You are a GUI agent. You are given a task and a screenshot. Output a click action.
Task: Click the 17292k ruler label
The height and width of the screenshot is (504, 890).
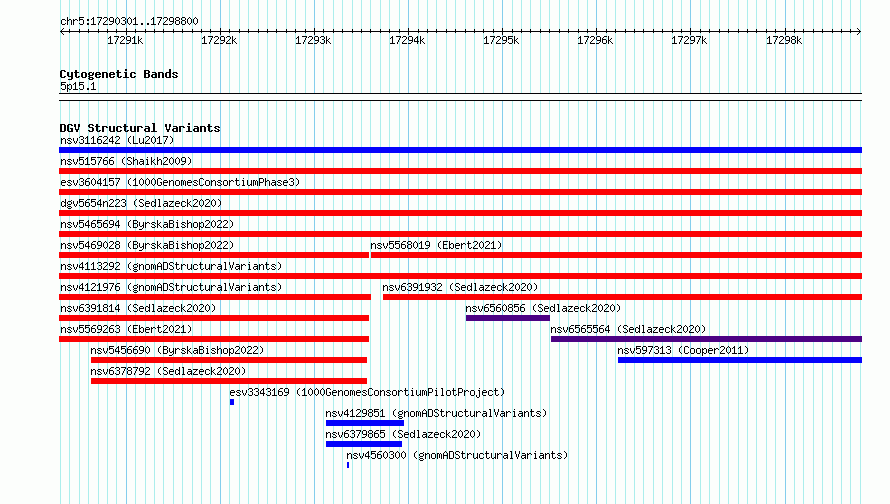(219, 40)
